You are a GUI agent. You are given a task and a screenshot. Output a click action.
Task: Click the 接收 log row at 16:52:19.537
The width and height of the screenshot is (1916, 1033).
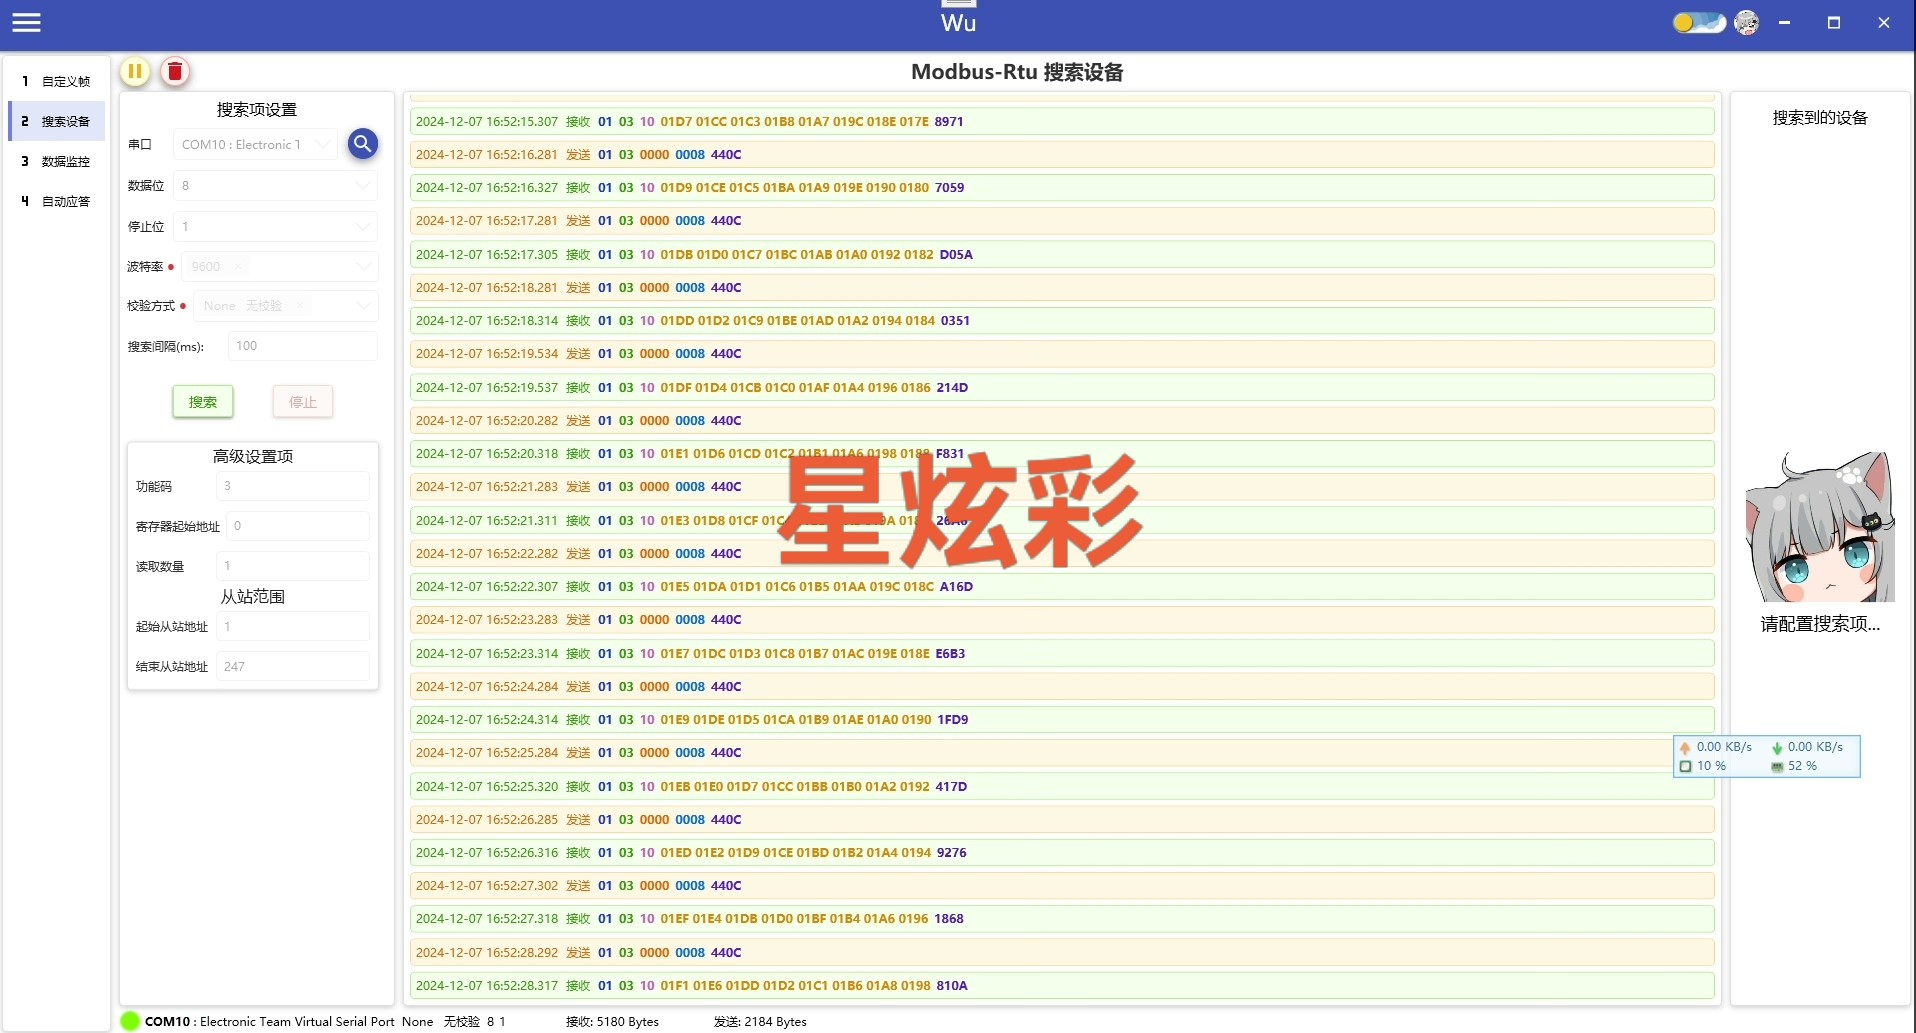click(x=1062, y=387)
